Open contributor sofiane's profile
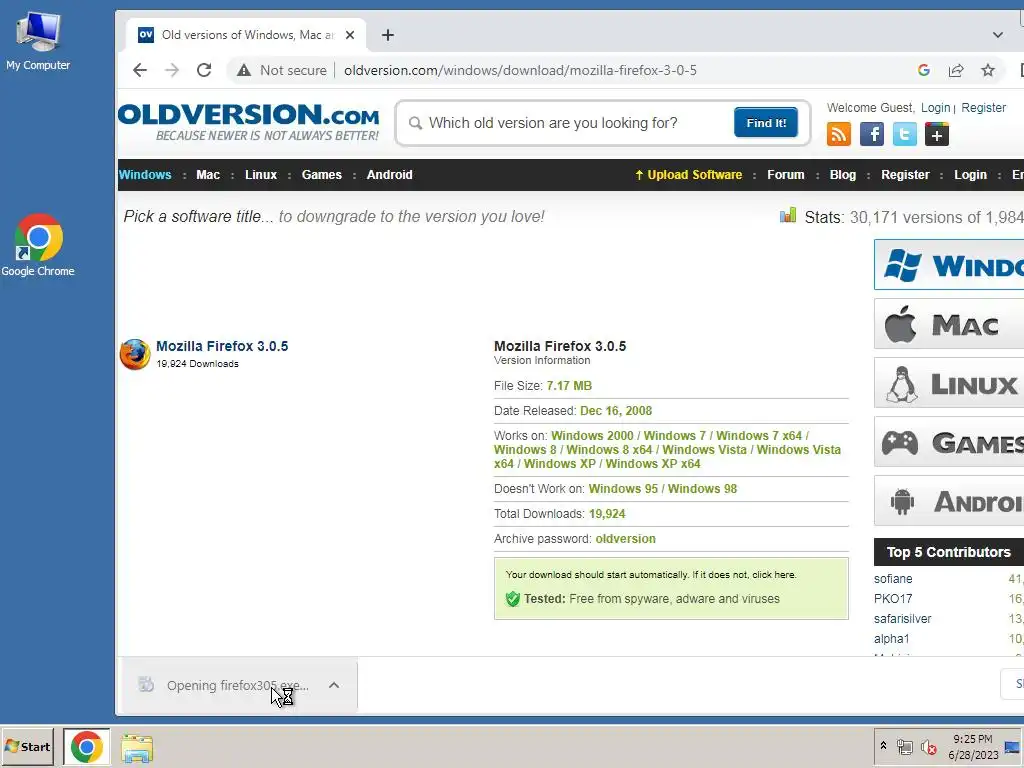Viewport: 1024px width, 768px height. (893, 579)
